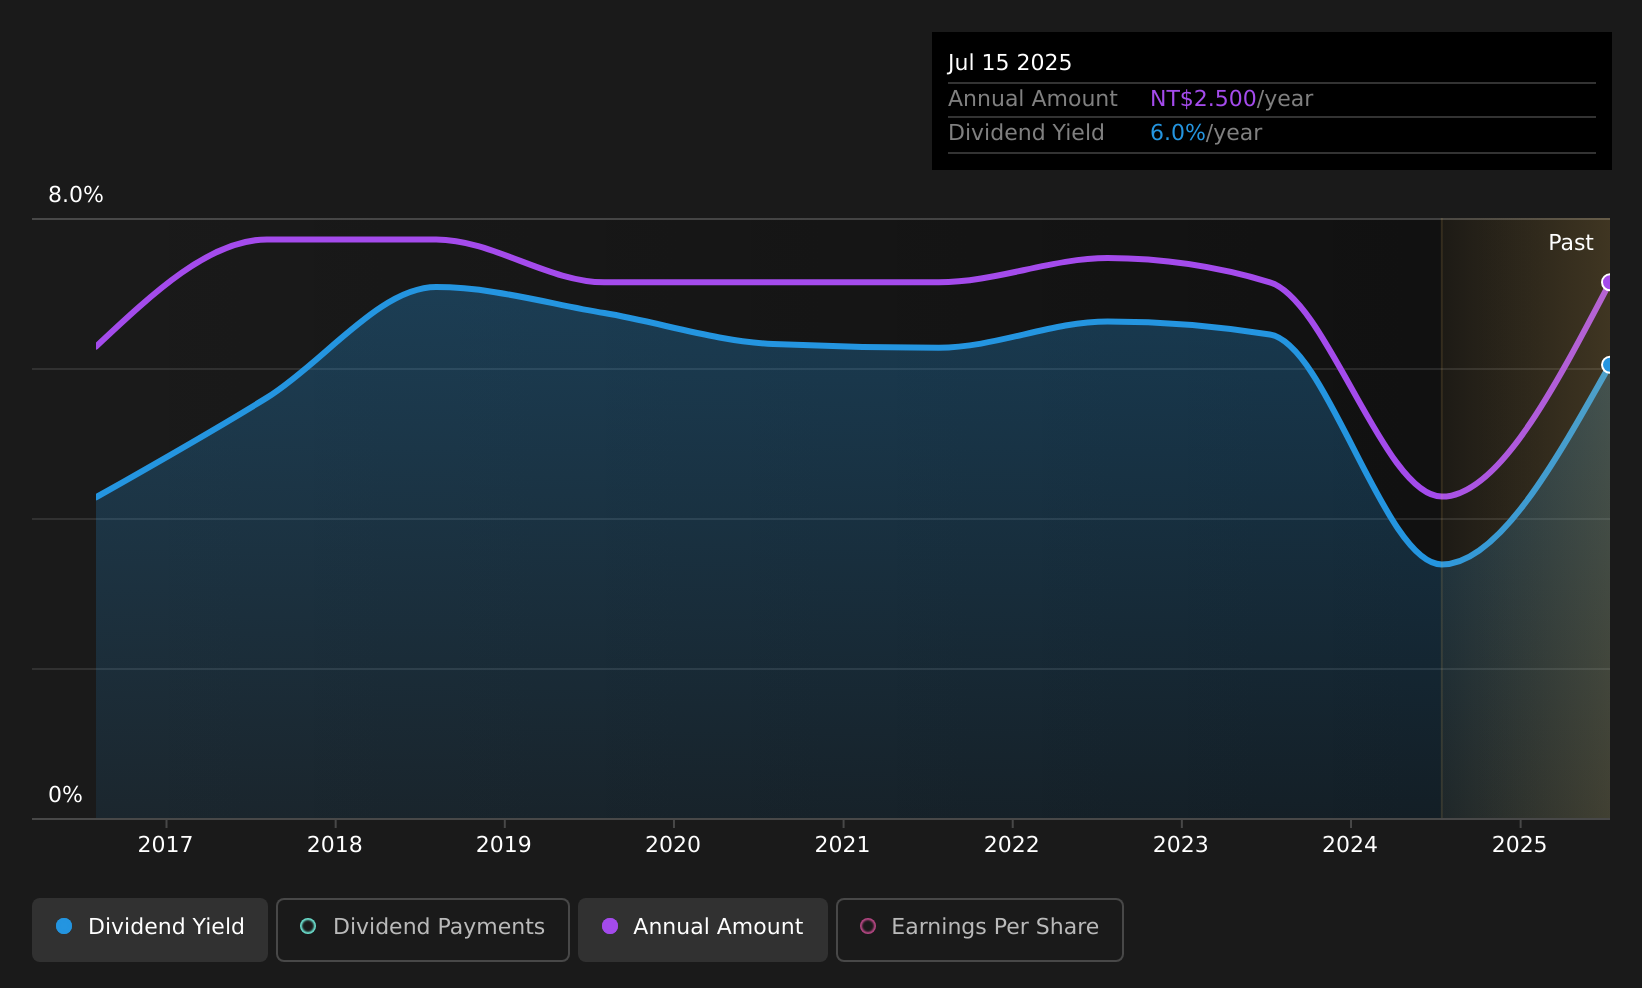Click the 2022 x-axis label
This screenshot has width=1642, height=988.
point(1012,845)
